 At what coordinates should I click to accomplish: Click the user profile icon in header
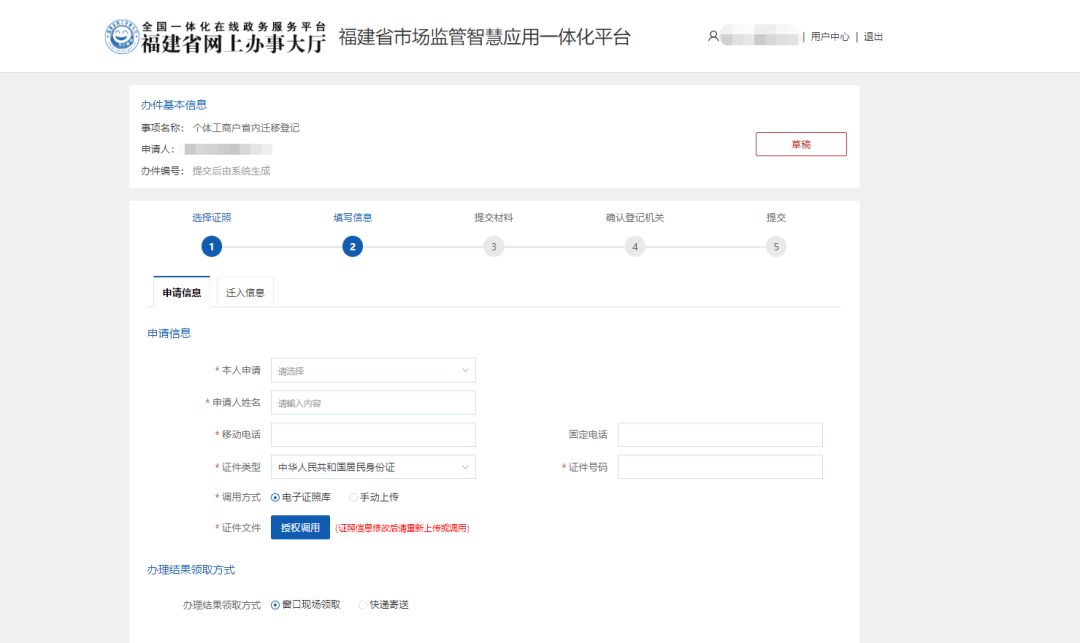pos(713,36)
